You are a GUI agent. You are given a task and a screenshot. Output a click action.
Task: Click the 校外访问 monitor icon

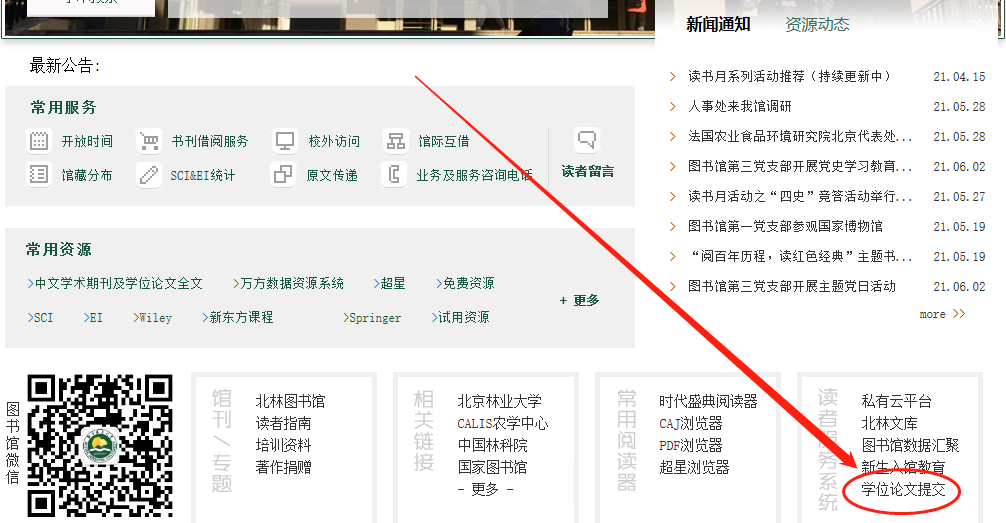[285, 141]
